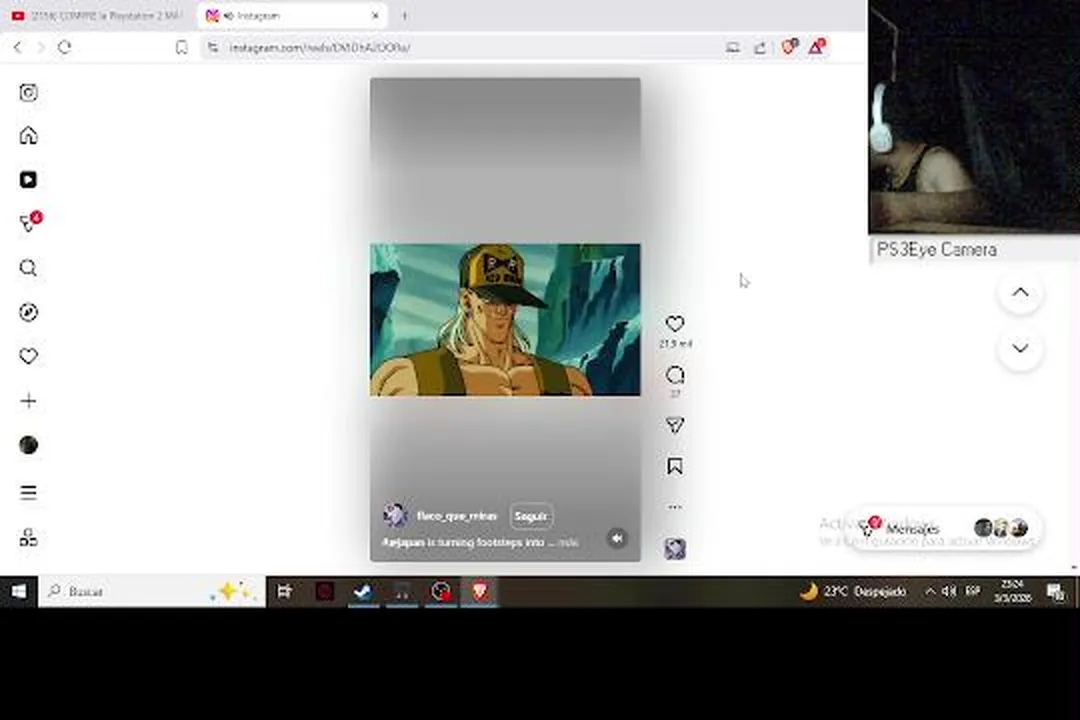Follow the account with Seguir button

tap(531, 516)
